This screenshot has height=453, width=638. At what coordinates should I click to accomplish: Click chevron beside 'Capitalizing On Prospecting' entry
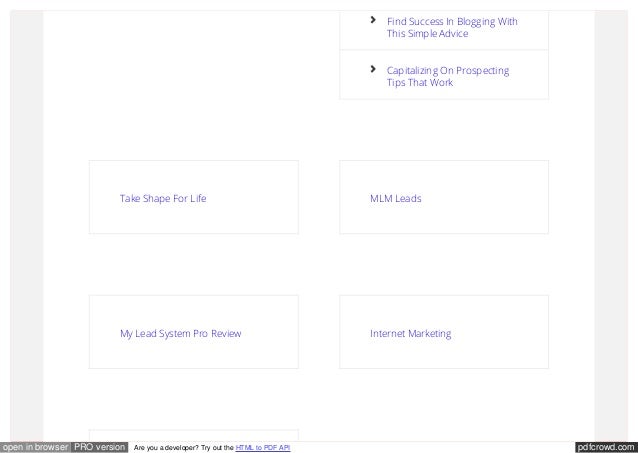point(373,69)
